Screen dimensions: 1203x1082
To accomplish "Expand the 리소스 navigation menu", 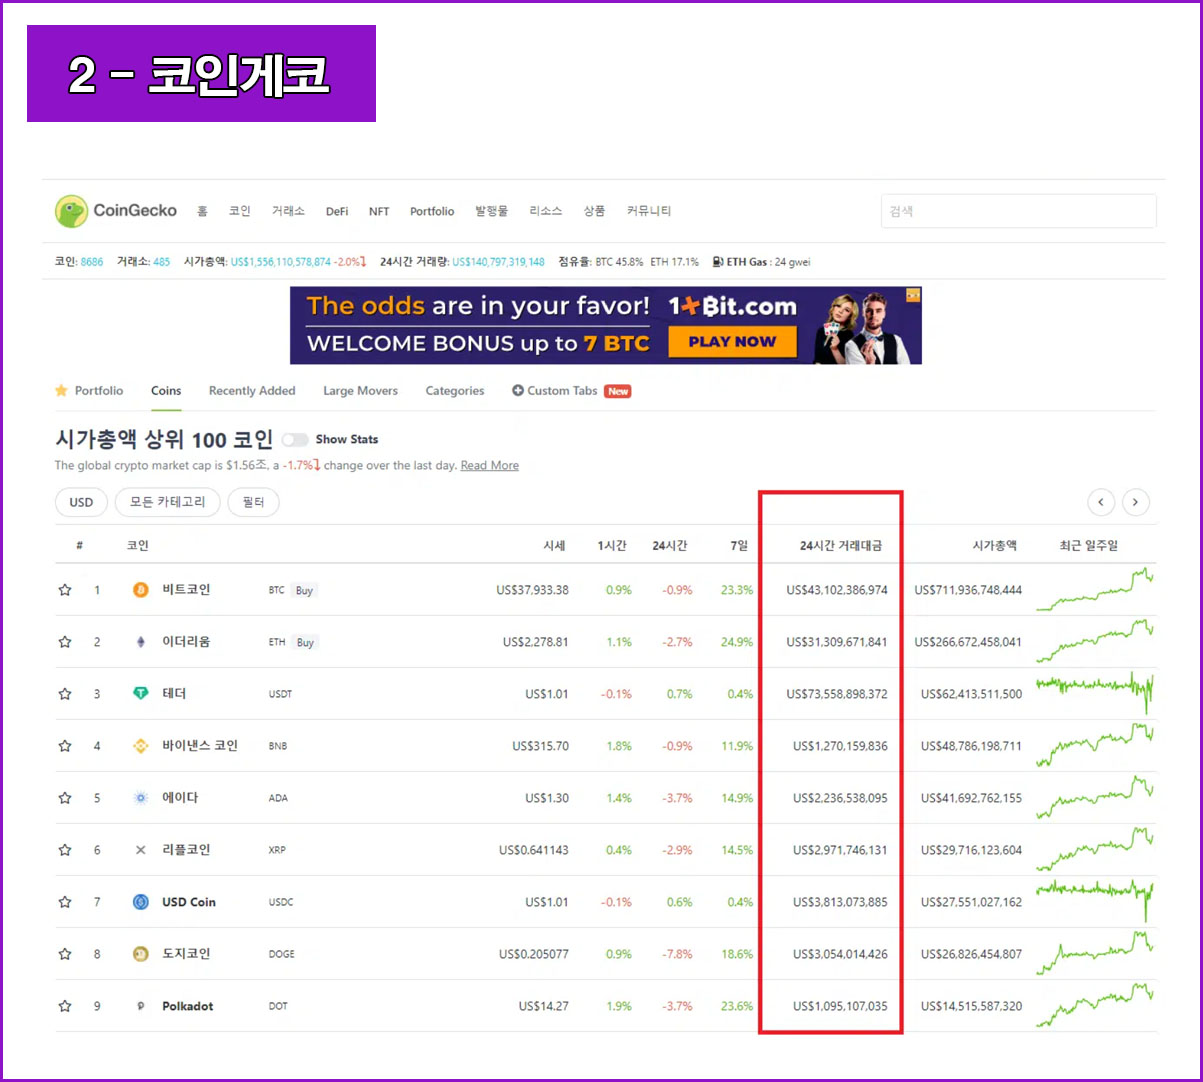I will (546, 211).
